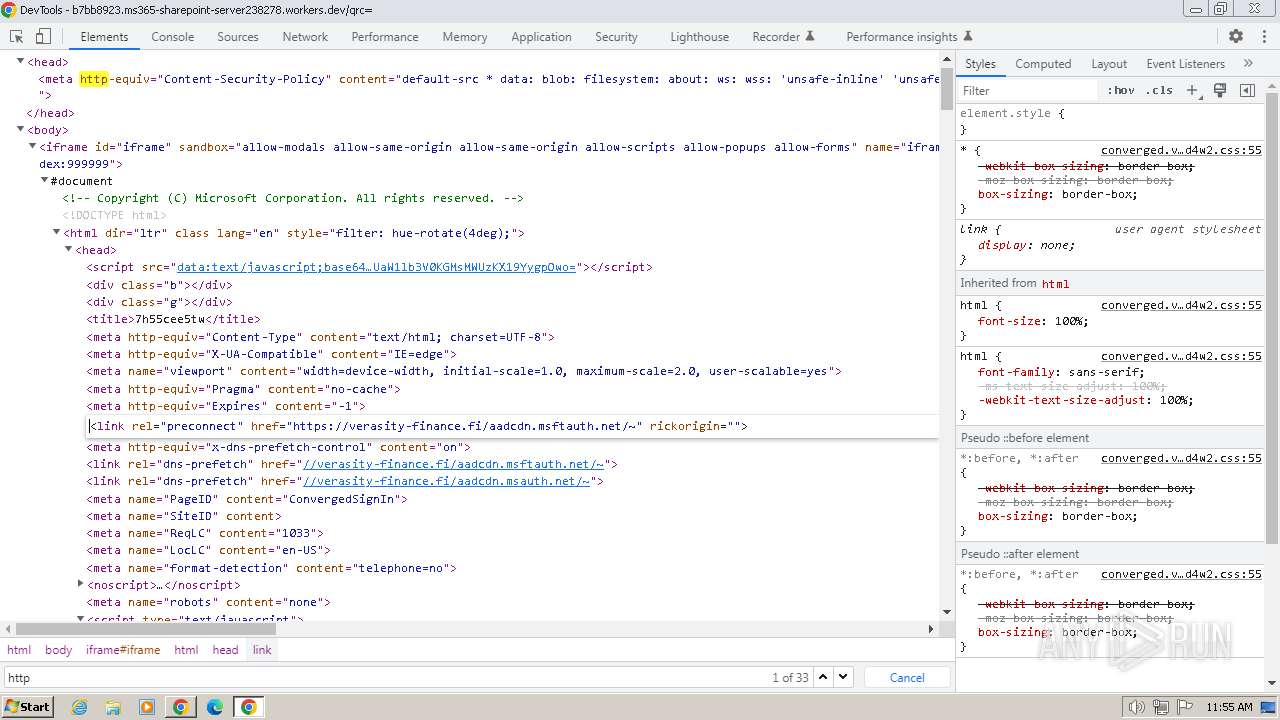Open the Memory tab

pyautogui.click(x=465, y=37)
